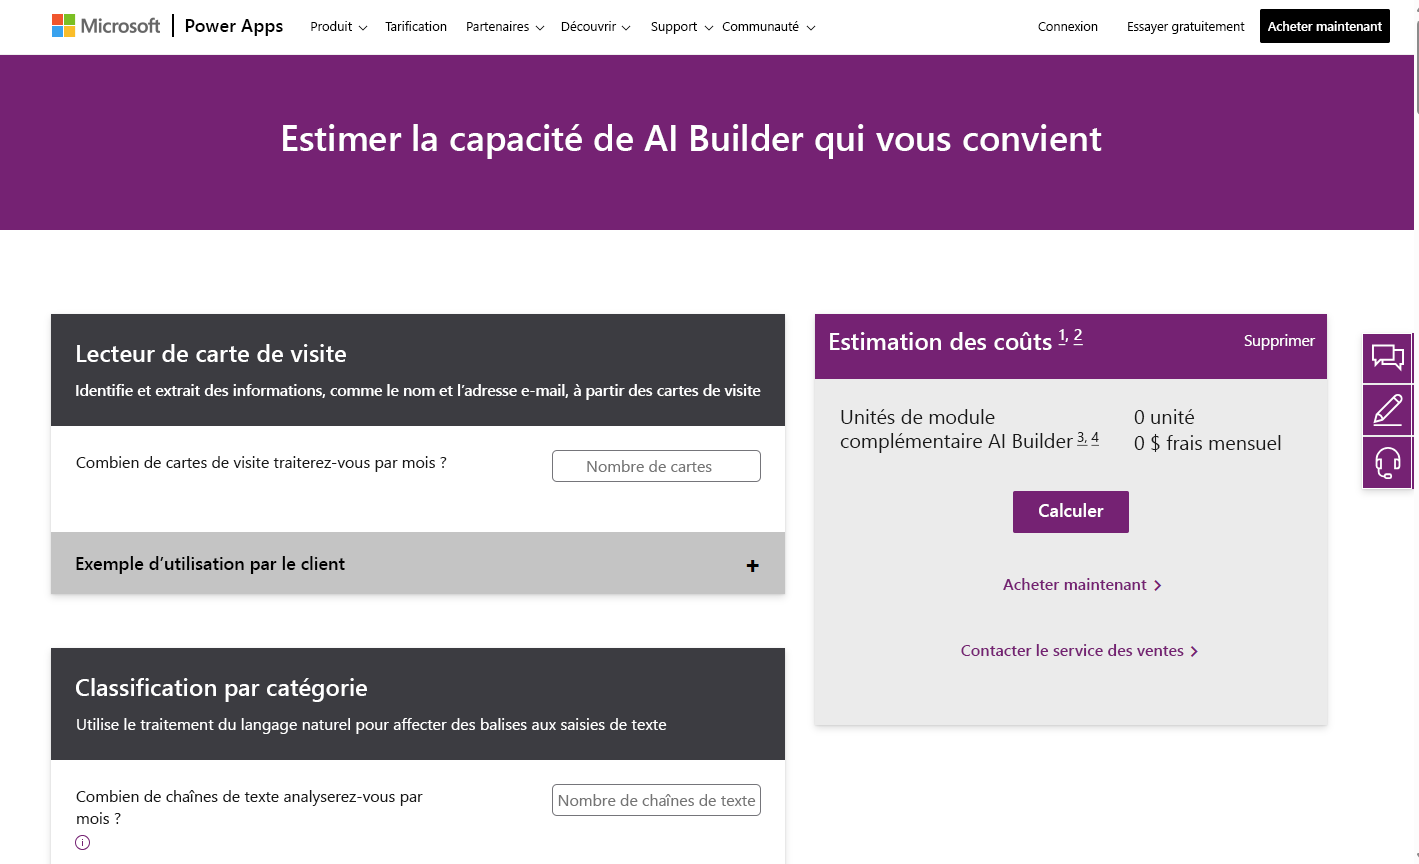1419x864 pixels.
Task: Open the chat bubbles icon on right sidebar
Action: pyautogui.click(x=1387, y=358)
